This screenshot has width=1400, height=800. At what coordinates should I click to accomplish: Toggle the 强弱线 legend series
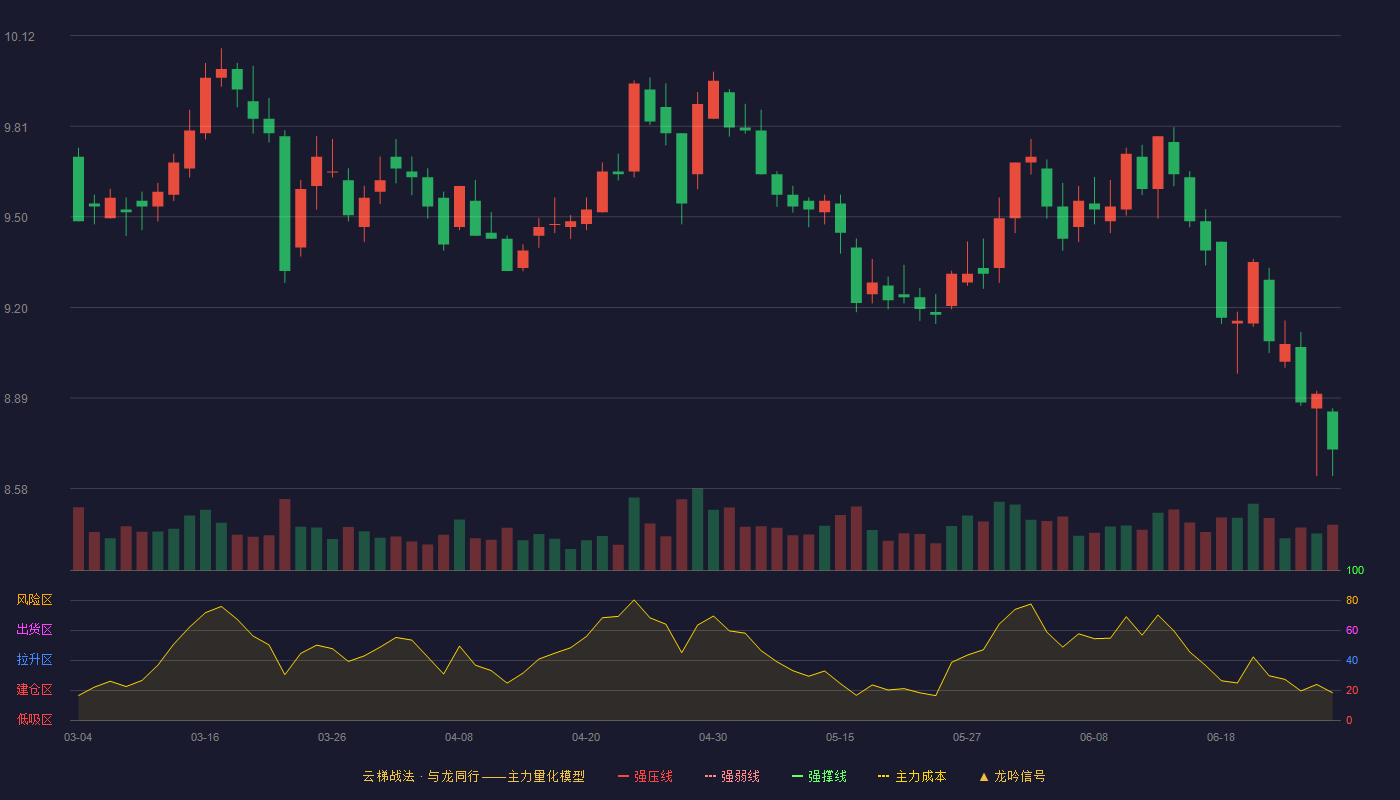732,776
